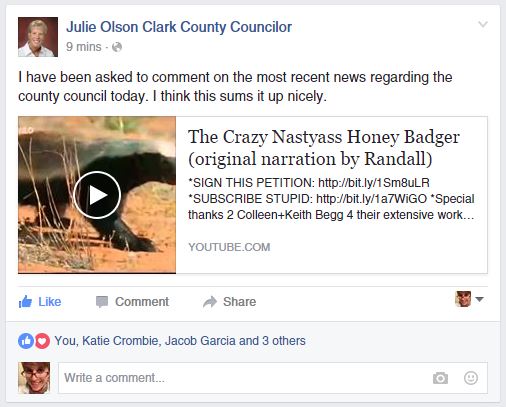Image resolution: width=506 pixels, height=407 pixels.
Task: Click the Crazy Nastyass Honey Badger title
Action: (x=324, y=148)
